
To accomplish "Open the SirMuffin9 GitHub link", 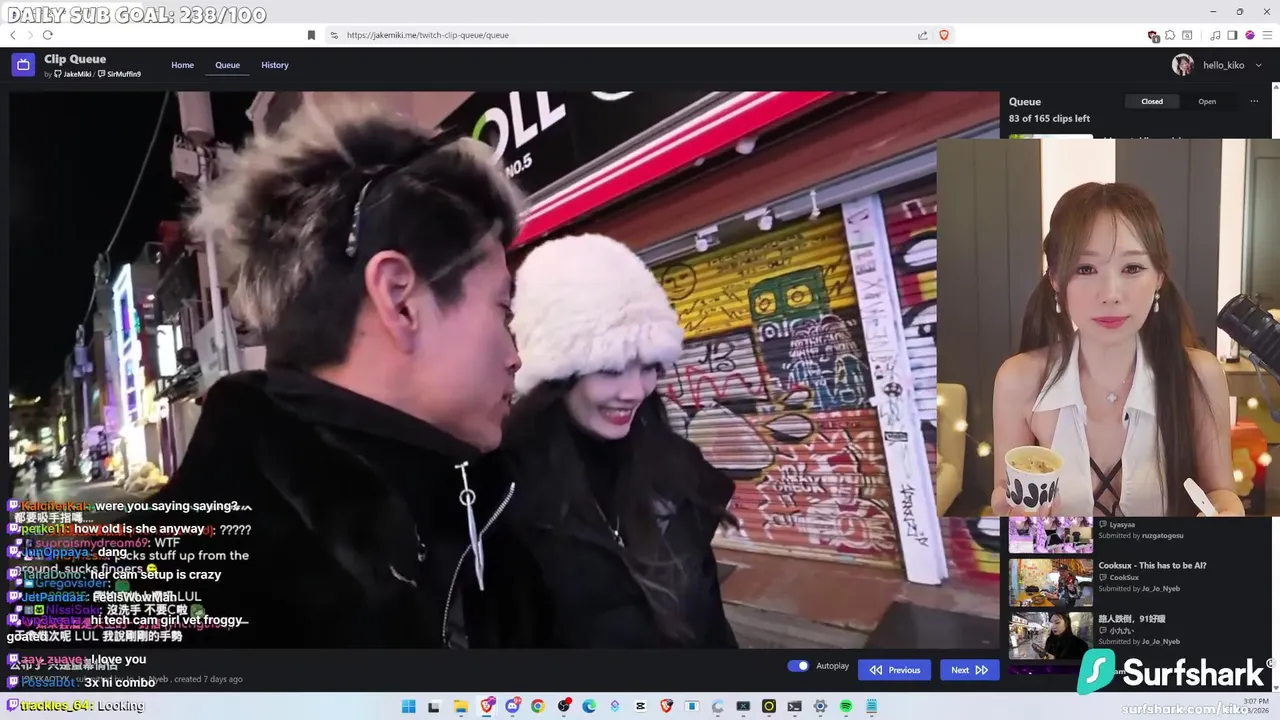I will coord(120,74).
